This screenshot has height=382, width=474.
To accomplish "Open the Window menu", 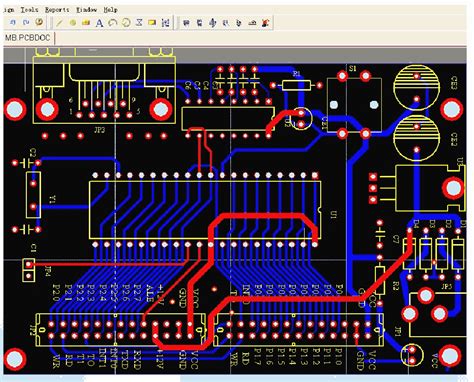I will pos(86,10).
